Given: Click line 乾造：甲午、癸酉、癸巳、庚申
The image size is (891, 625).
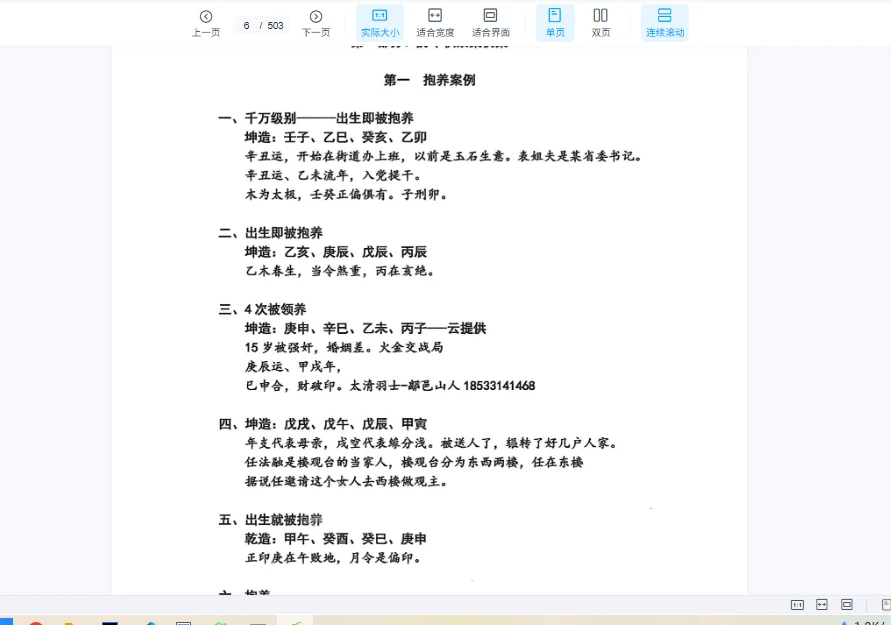Looking at the screenshot, I should tap(335, 539).
